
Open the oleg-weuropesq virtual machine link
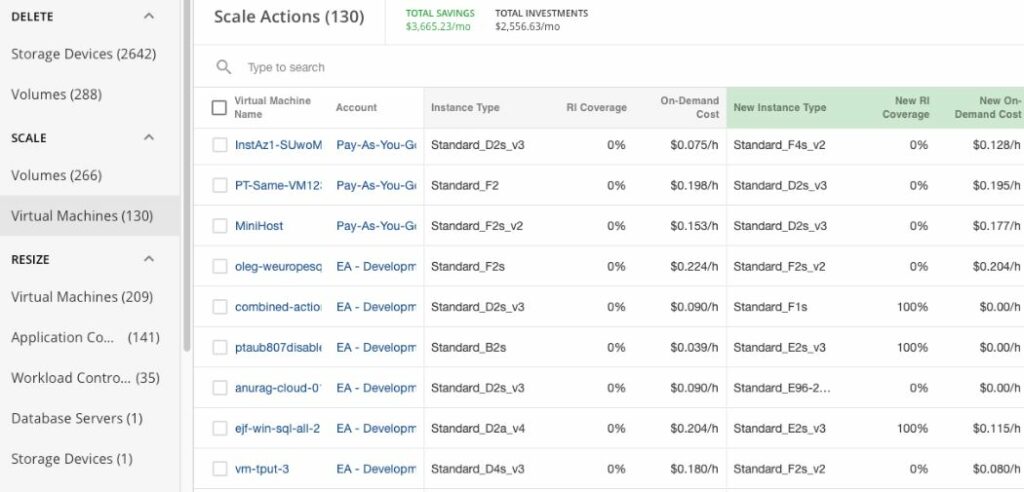278,267
